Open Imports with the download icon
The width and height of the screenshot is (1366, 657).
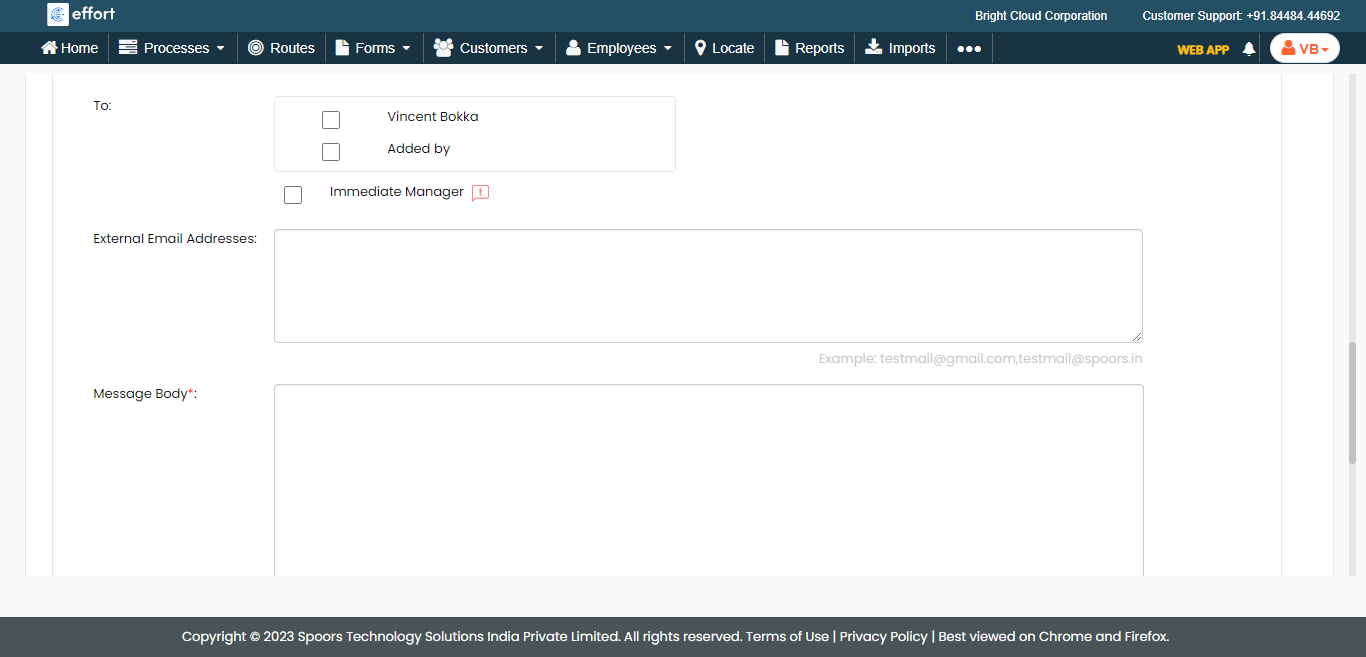pyautogui.click(x=873, y=48)
